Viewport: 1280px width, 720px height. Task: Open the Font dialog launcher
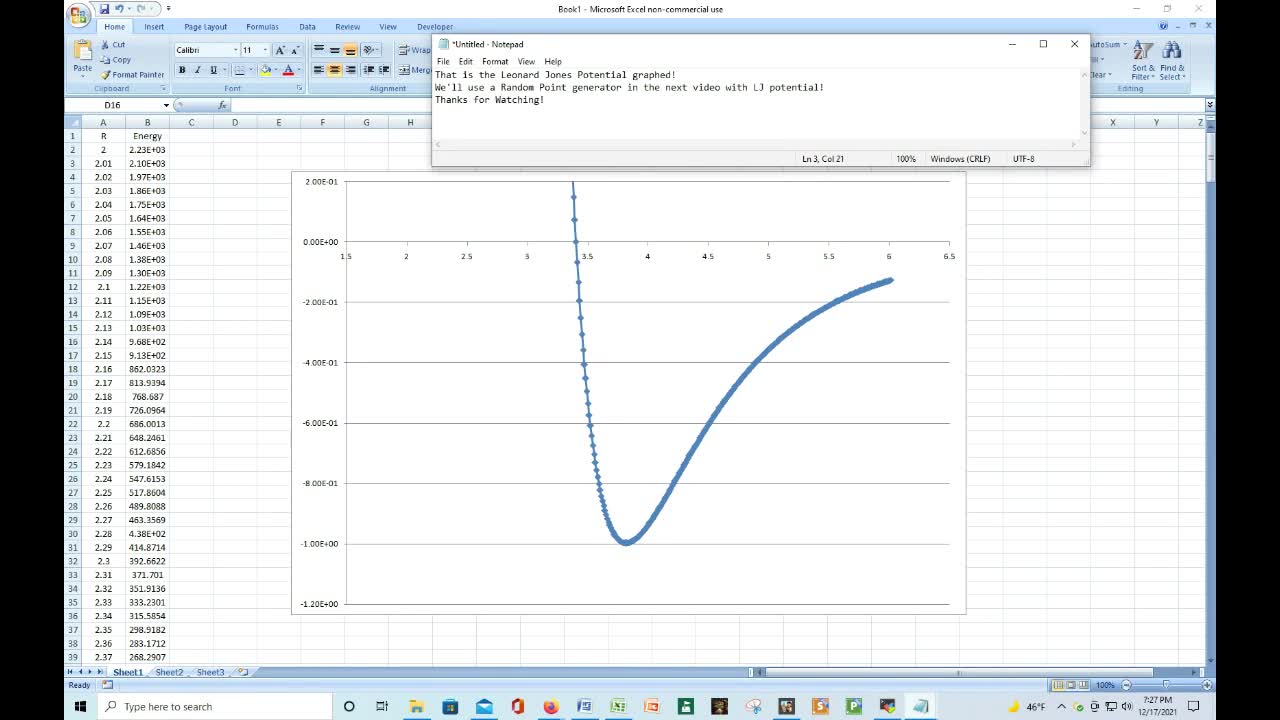(299, 88)
